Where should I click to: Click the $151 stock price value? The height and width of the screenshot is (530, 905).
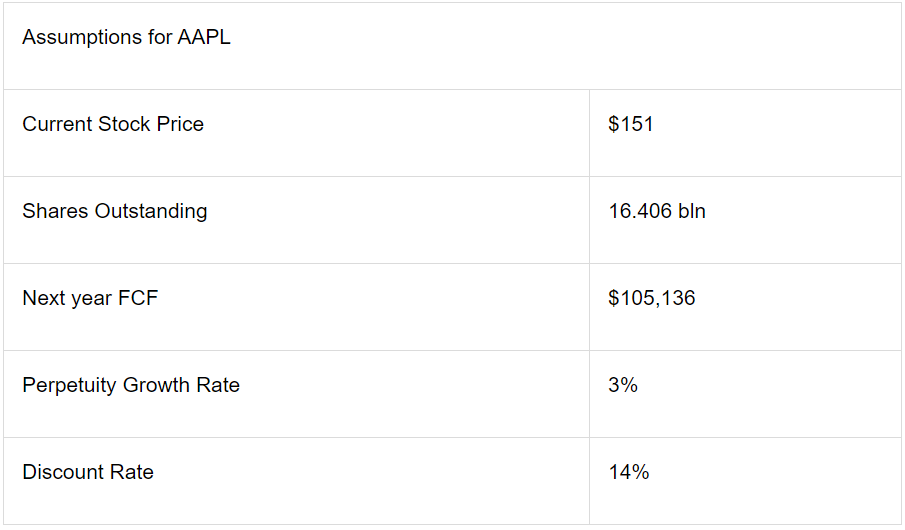pos(631,125)
